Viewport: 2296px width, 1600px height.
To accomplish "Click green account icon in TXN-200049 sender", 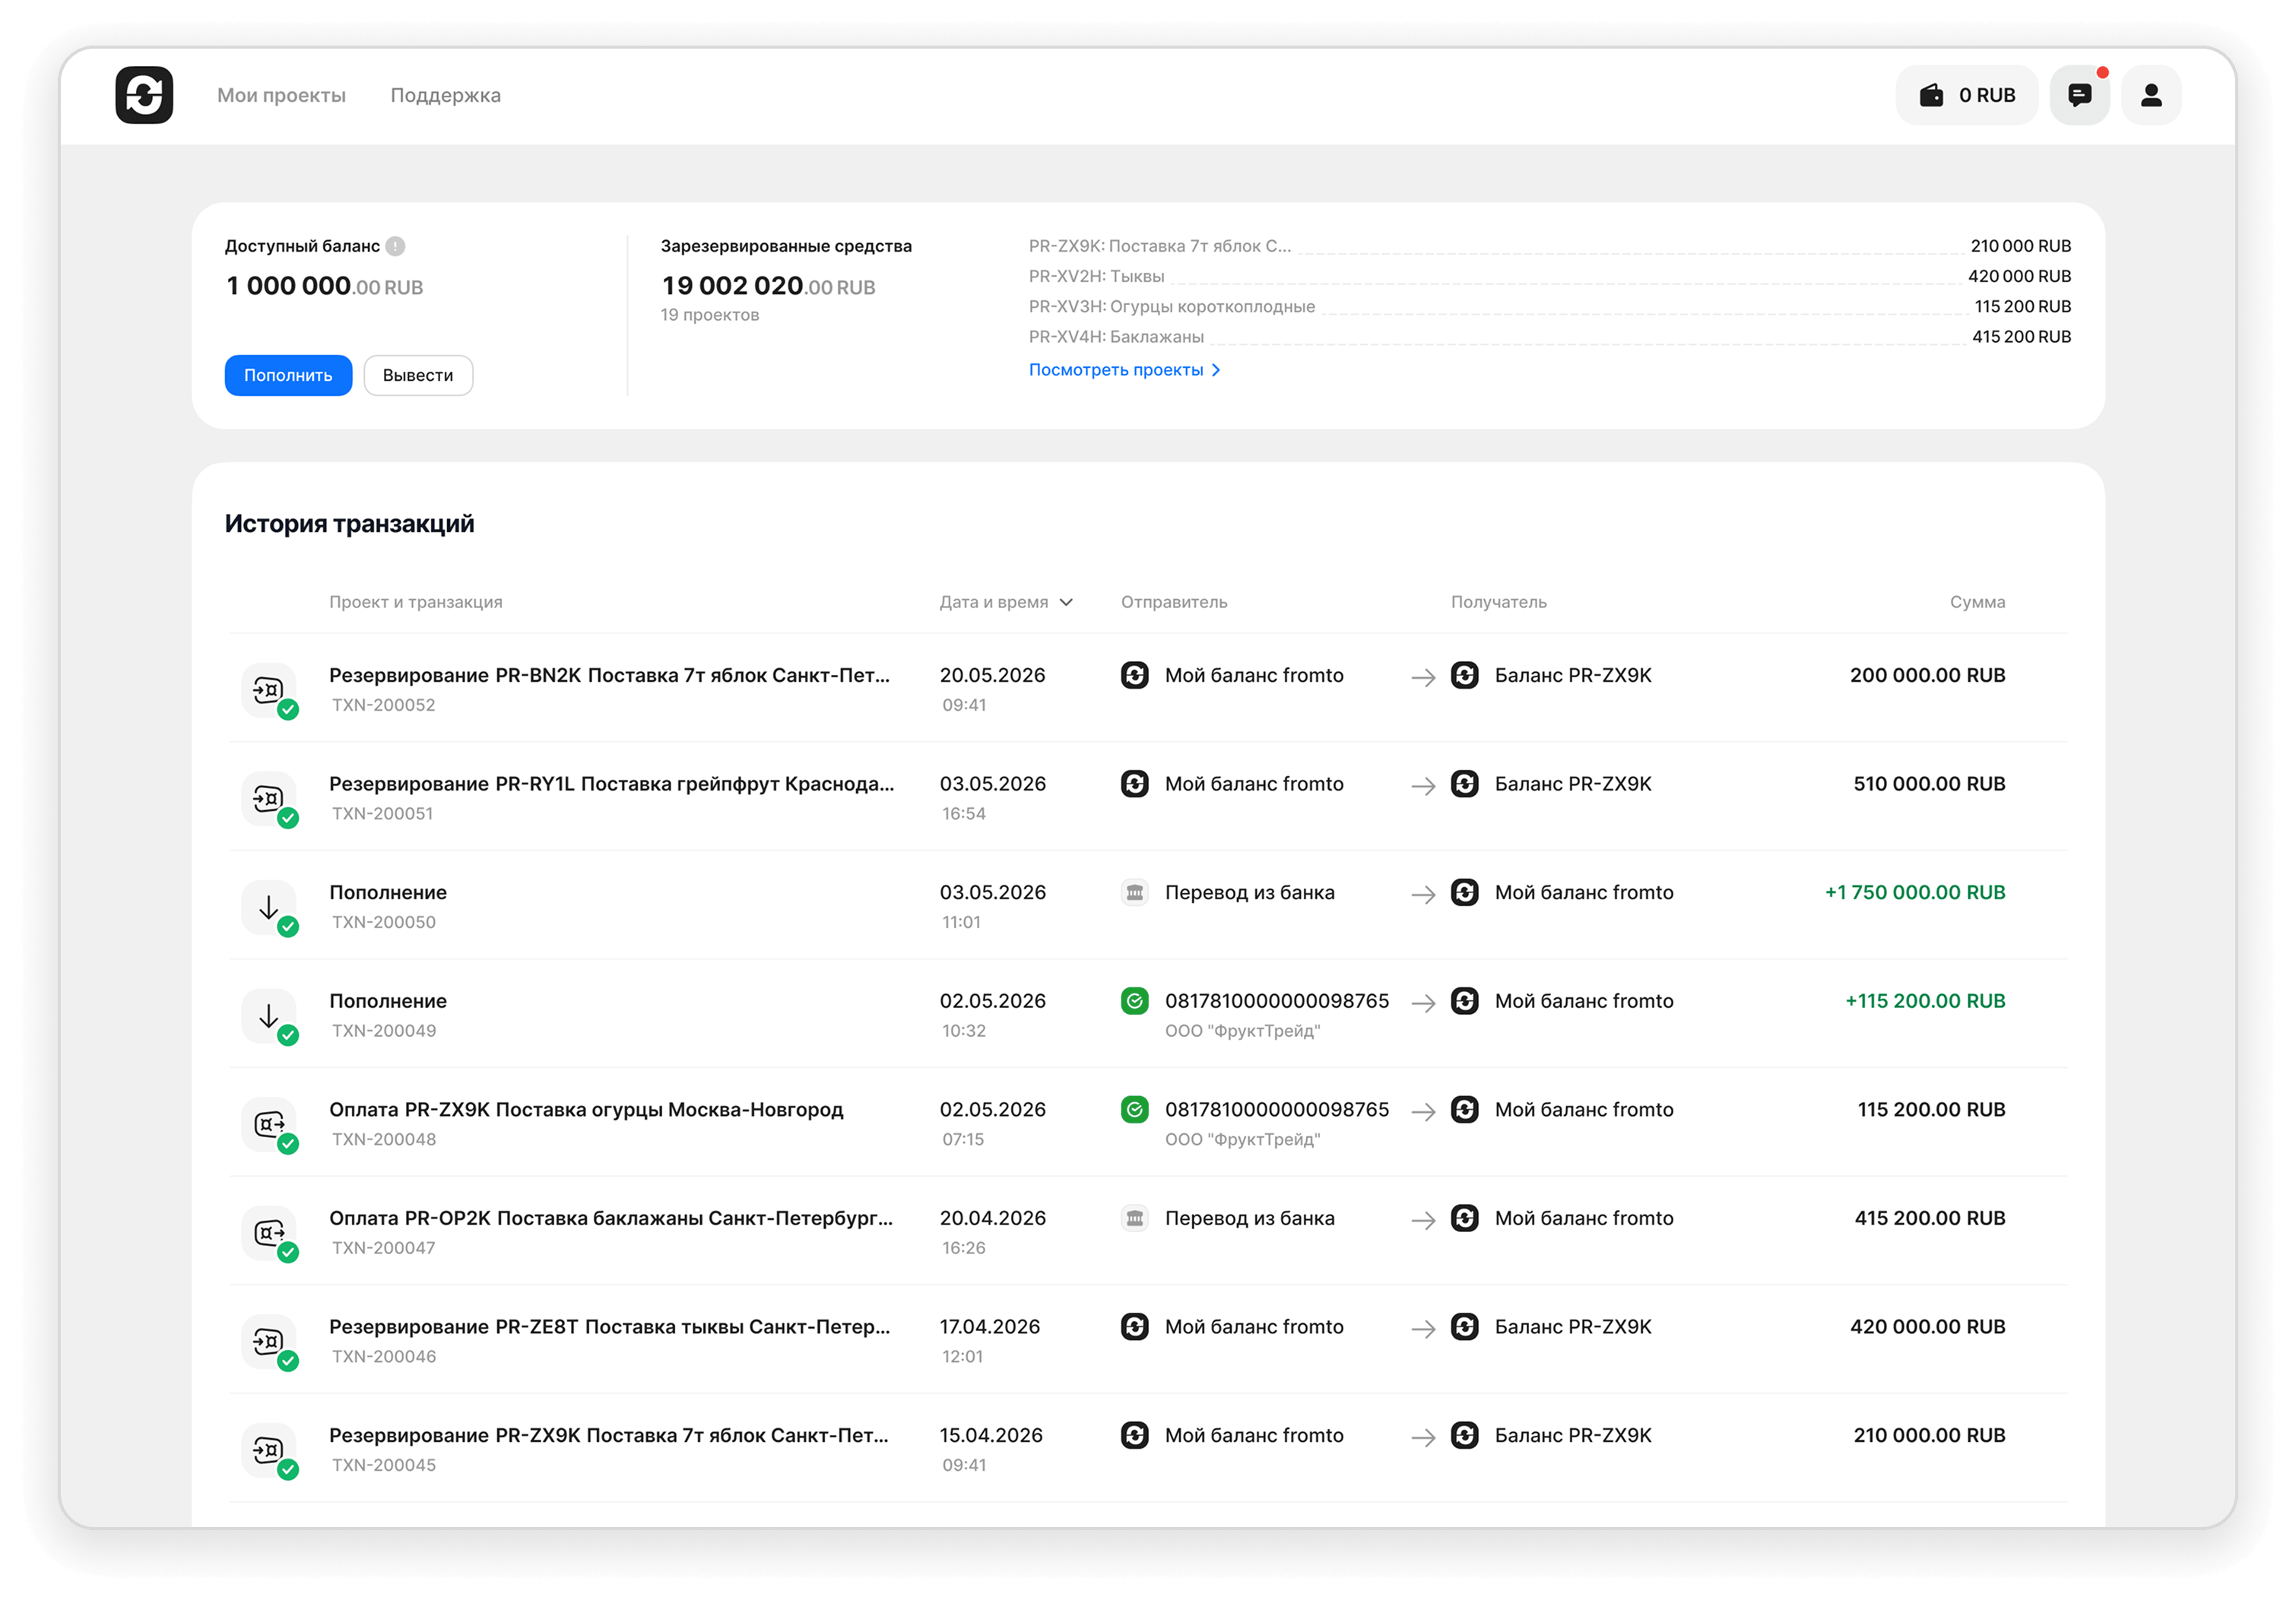I will pos(1134,1001).
